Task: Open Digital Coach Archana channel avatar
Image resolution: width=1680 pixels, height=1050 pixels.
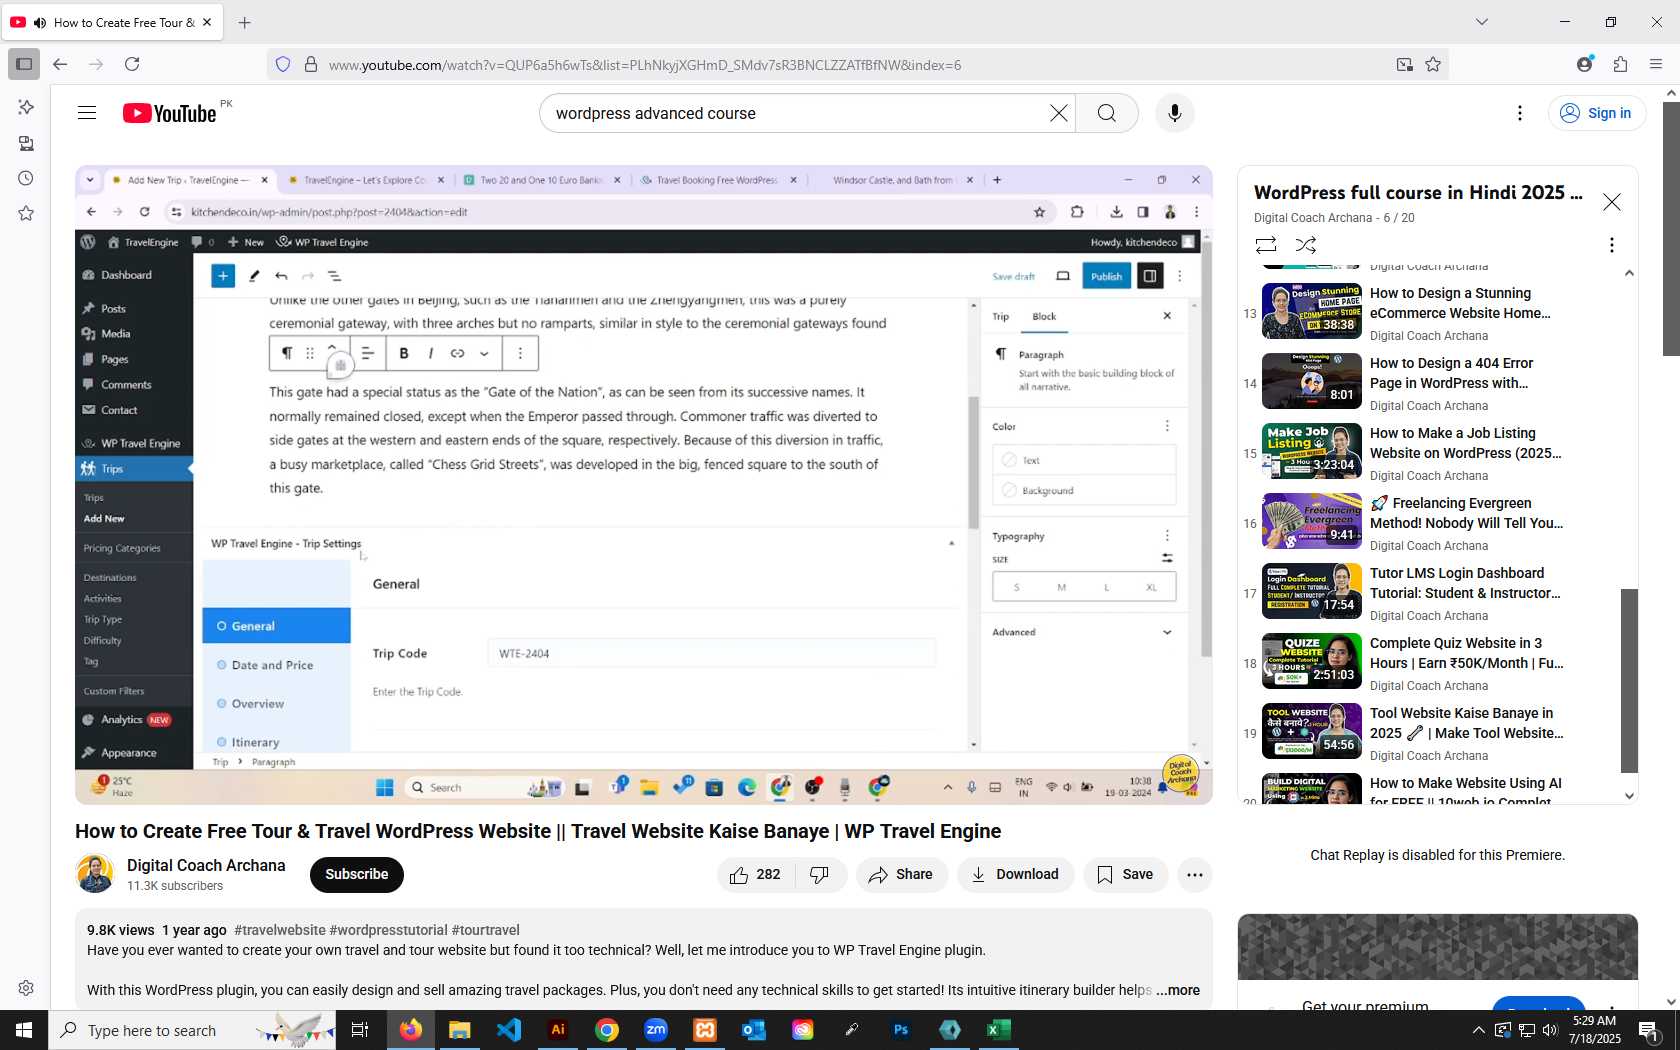Action: coord(95,874)
